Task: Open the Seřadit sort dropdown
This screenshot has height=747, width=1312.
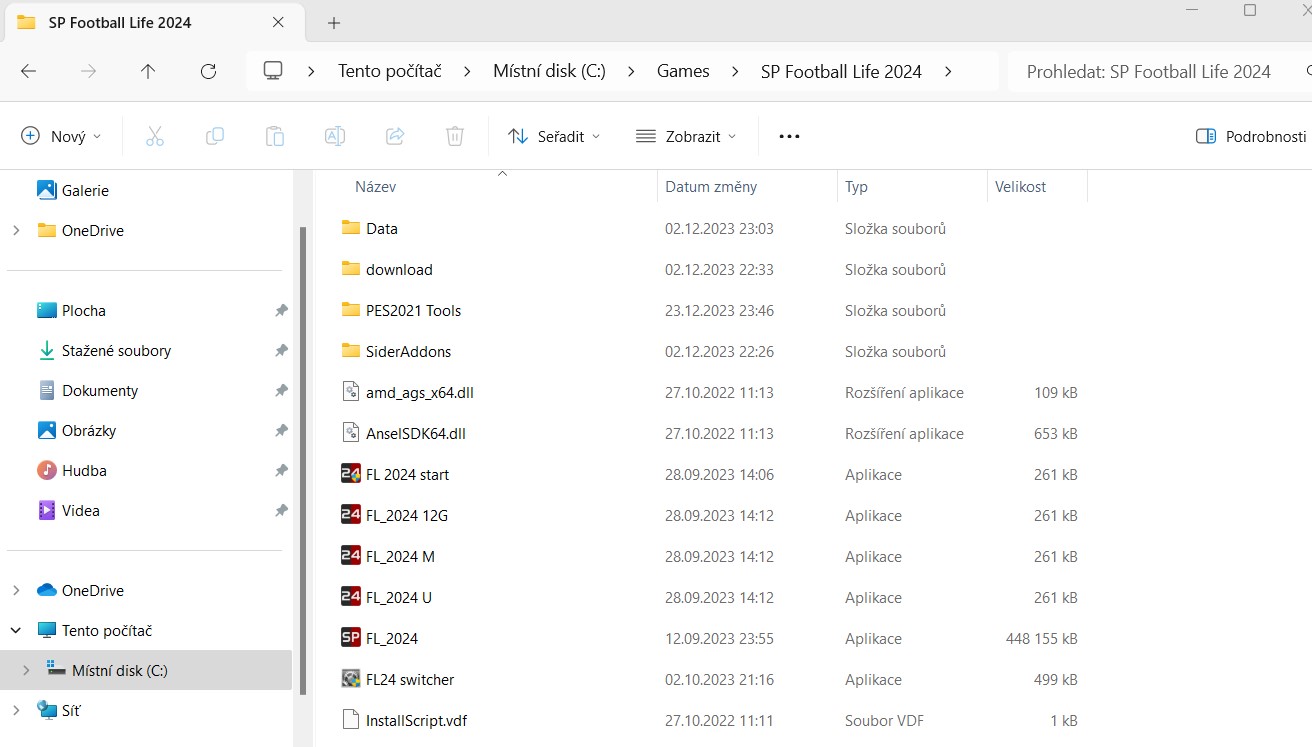Action: click(x=554, y=136)
